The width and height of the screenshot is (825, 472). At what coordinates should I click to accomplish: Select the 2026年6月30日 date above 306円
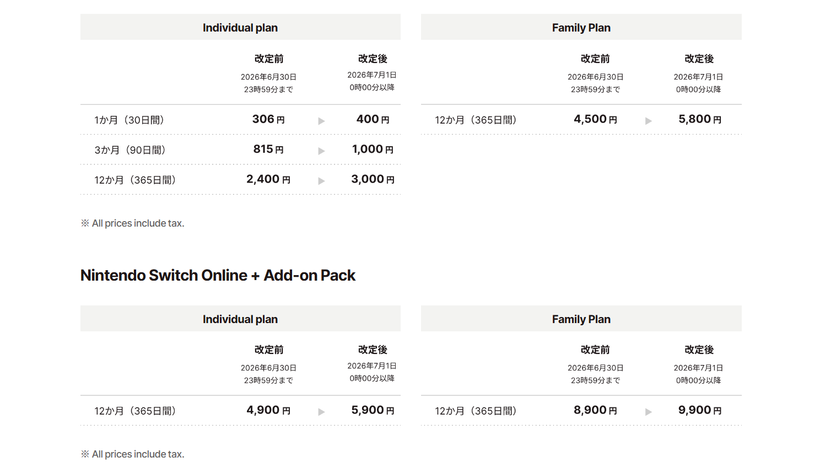[268, 77]
